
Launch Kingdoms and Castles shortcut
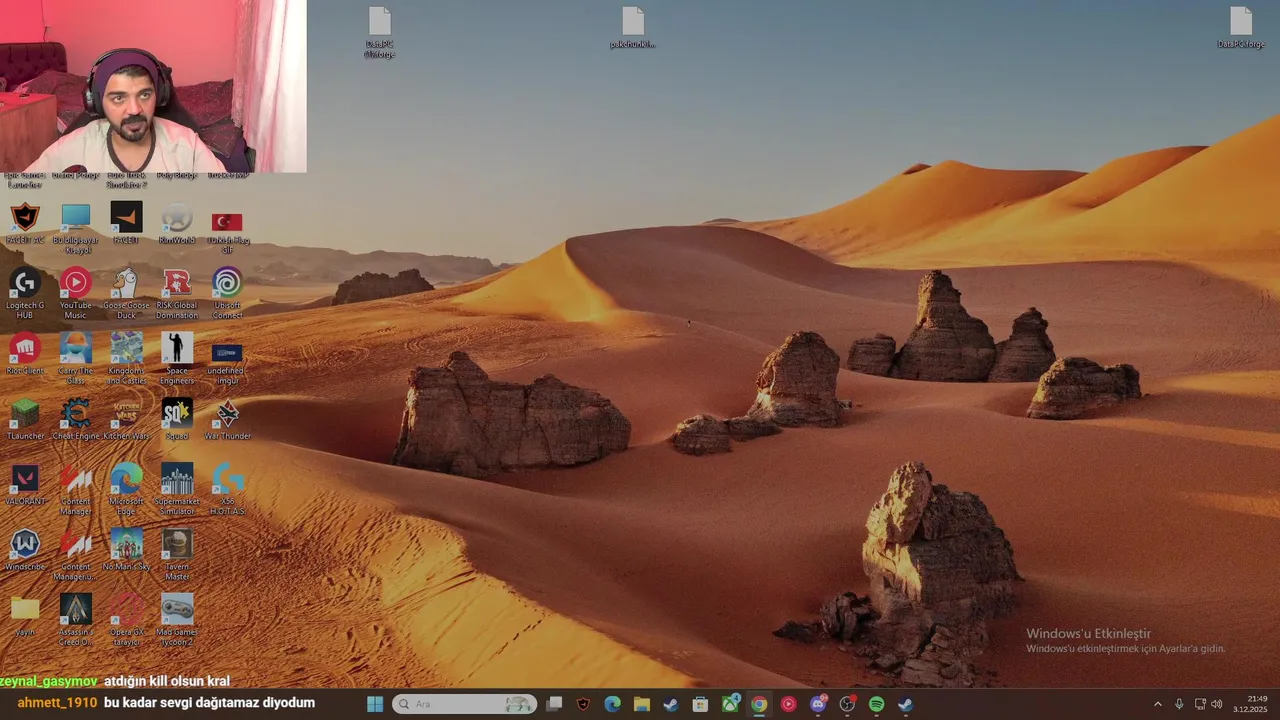126,359
